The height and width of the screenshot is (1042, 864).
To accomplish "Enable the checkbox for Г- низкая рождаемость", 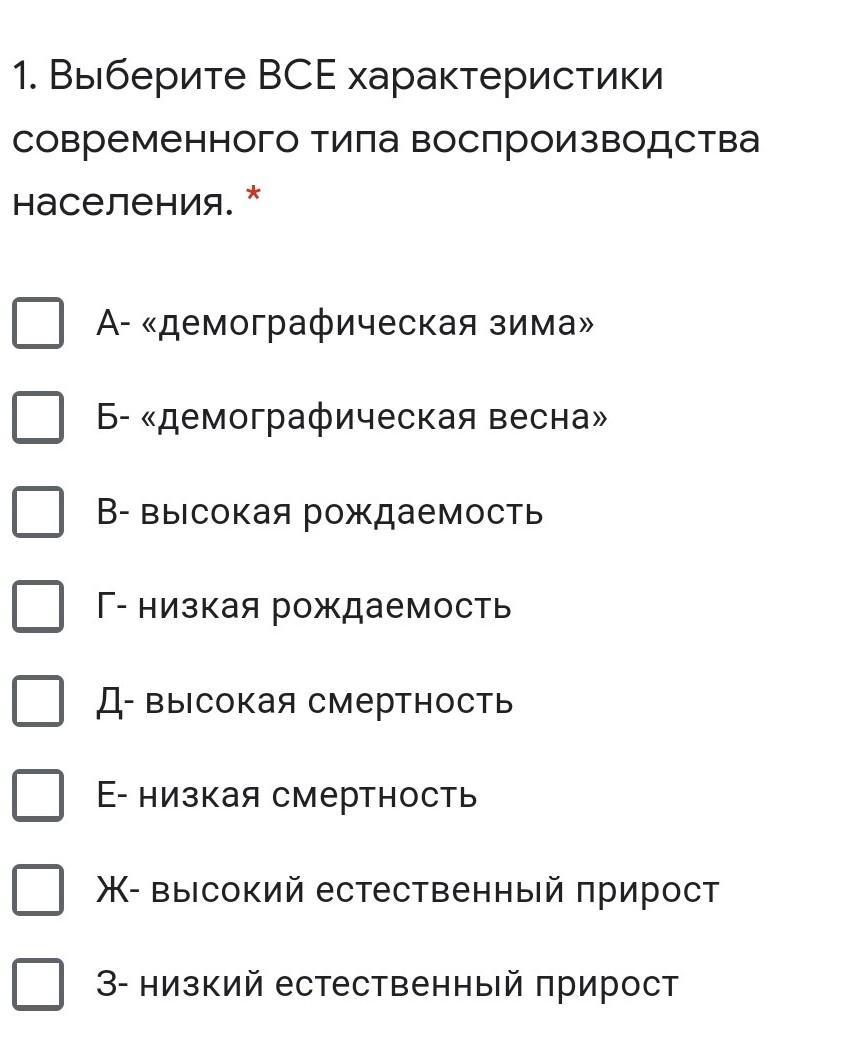I will [38, 607].
